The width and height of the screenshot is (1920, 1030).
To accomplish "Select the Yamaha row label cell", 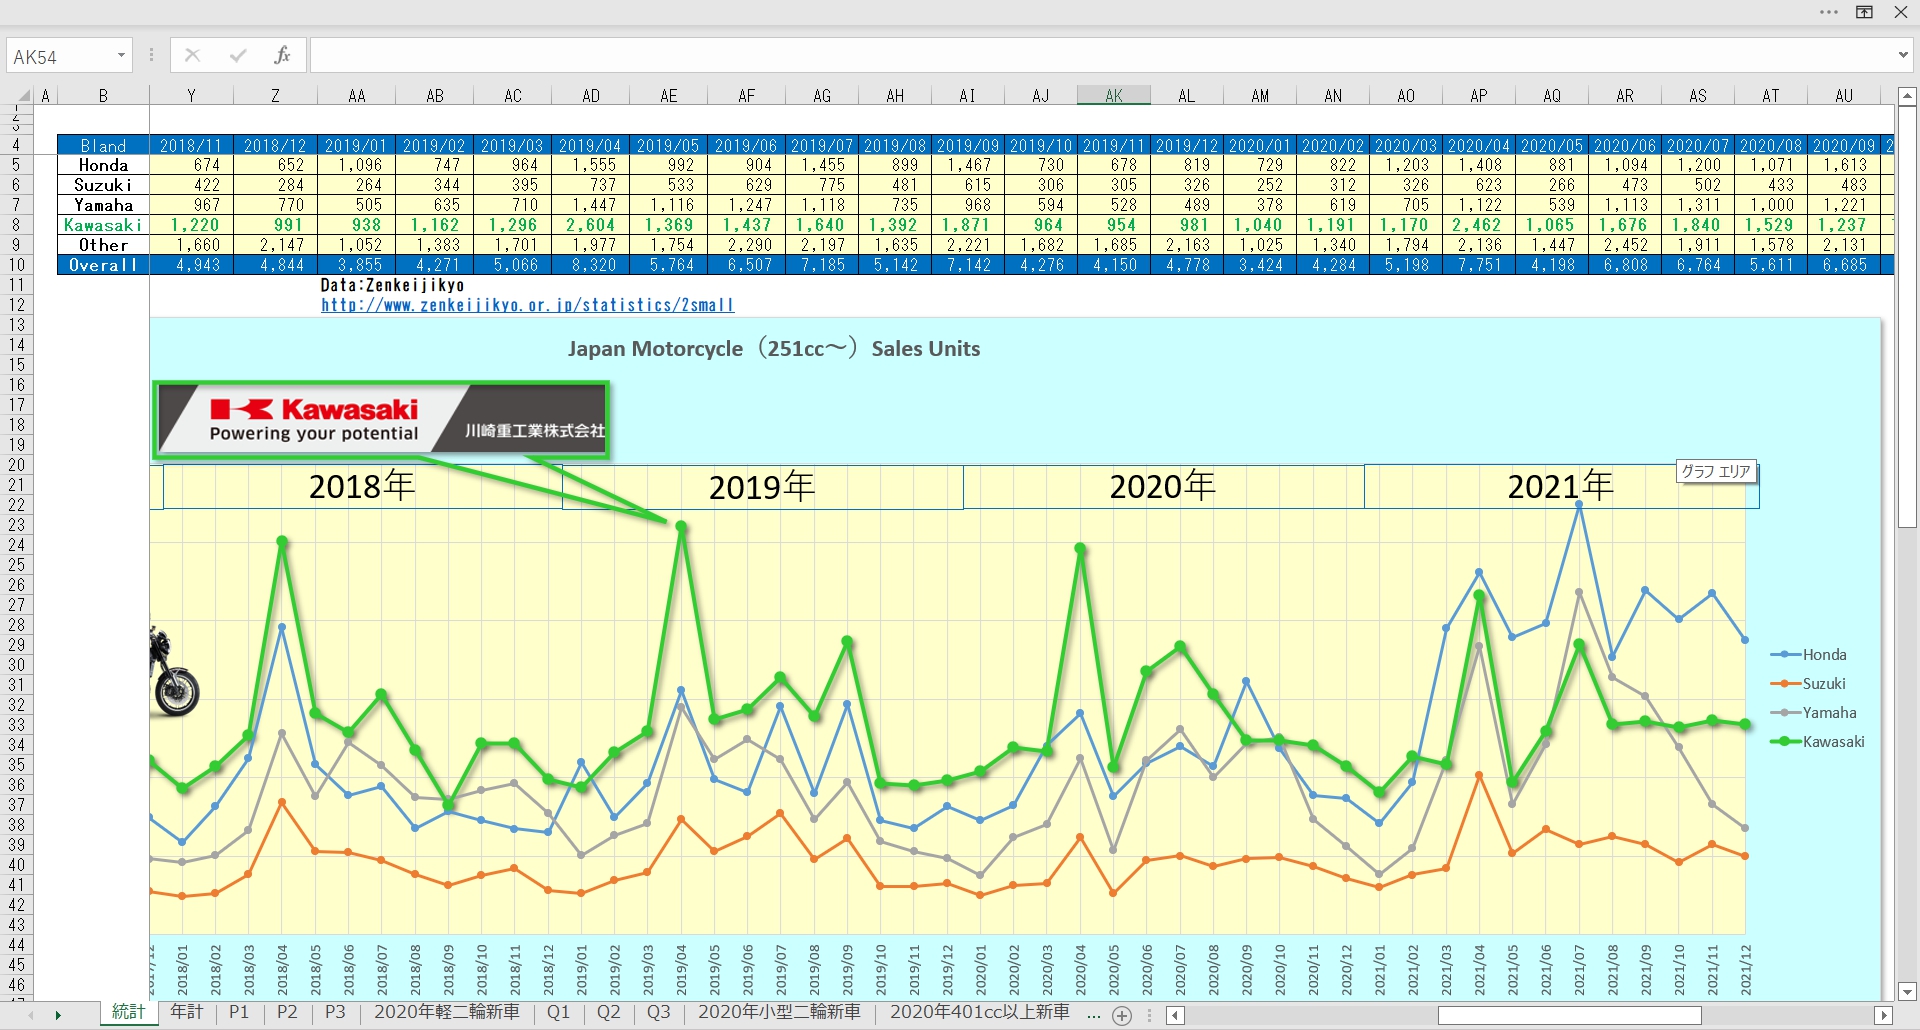I will pos(103,205).
